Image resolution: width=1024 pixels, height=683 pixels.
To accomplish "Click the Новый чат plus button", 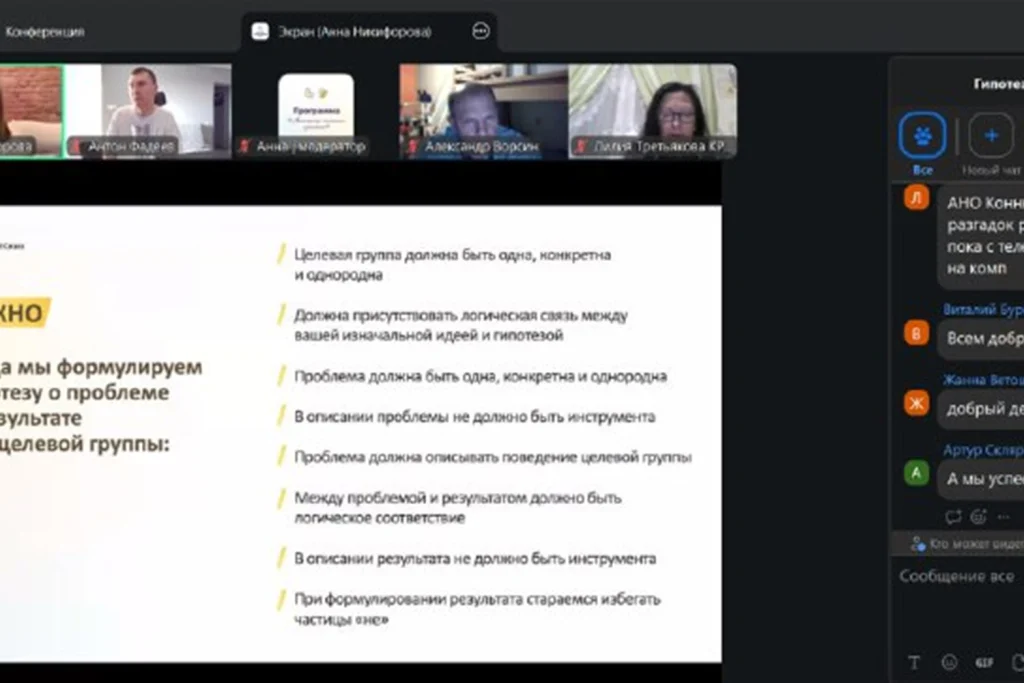I will (x=991, y=136).
